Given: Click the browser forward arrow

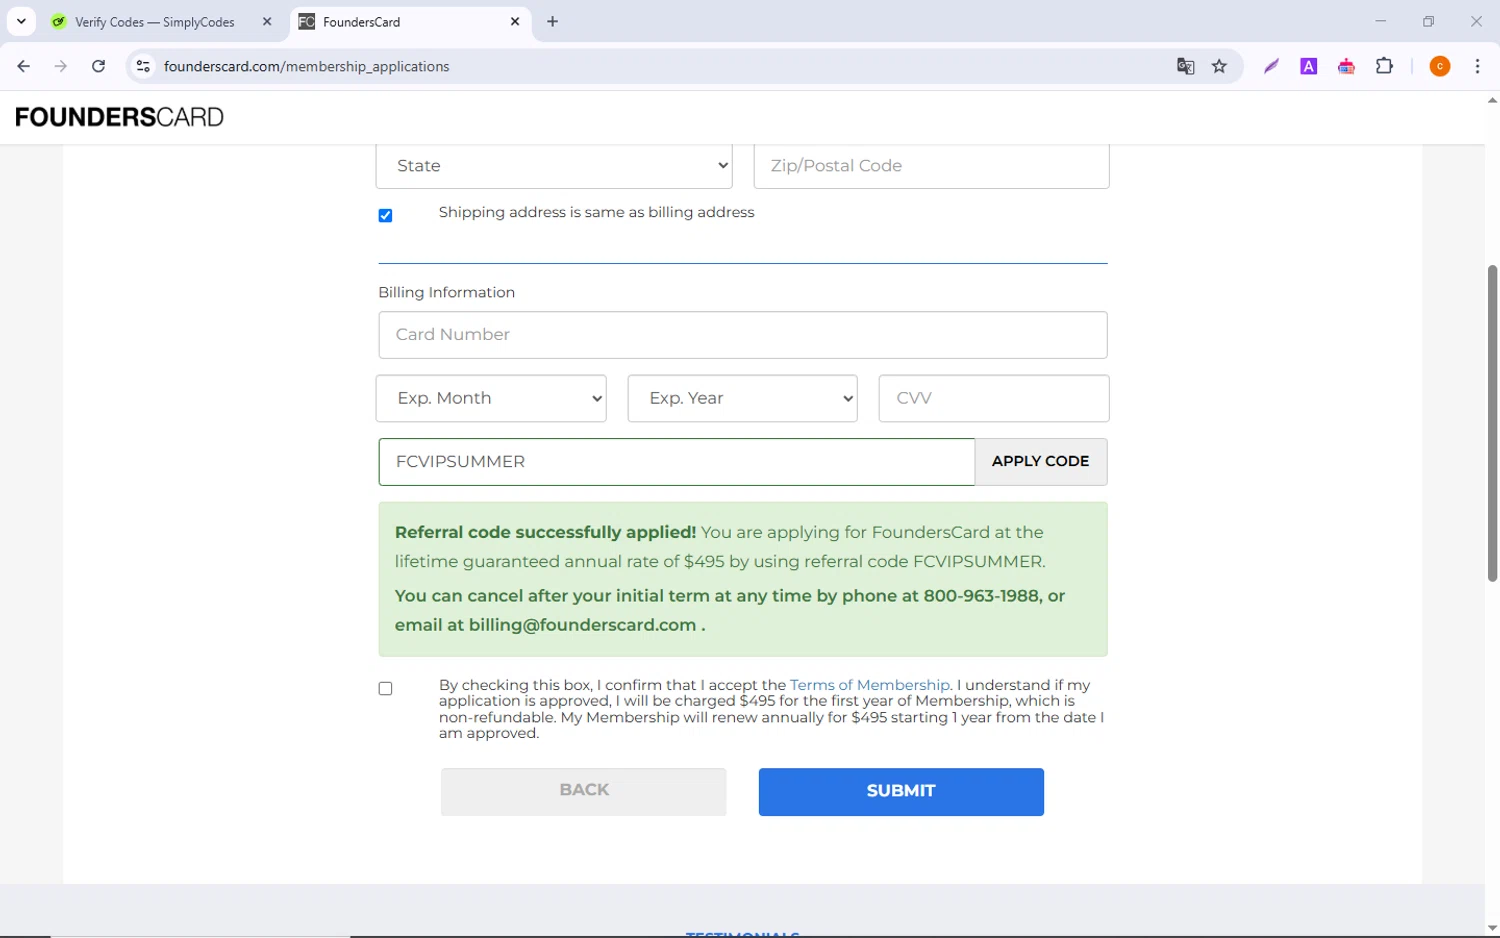Looking at the screenshot, I should point(61,66).
